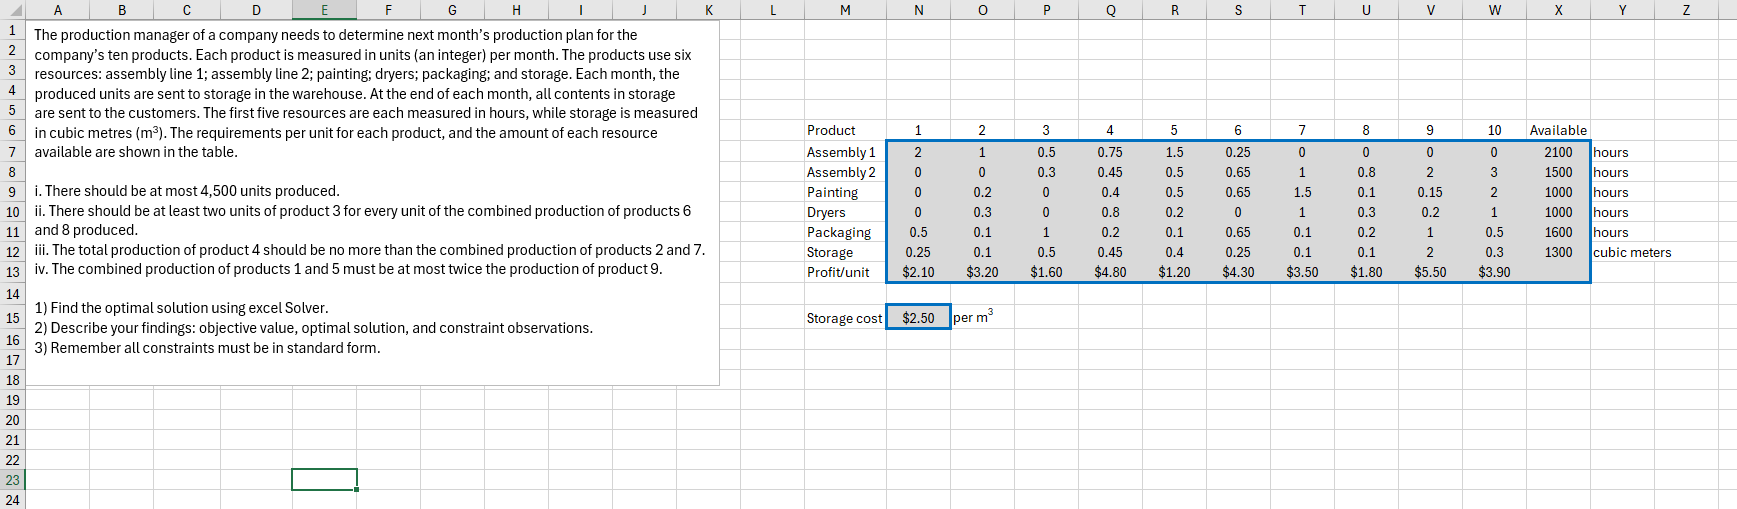The image size is (1737, 509).
Task: Click Assembly 2 available value 1500
Action: point(1558,172)
